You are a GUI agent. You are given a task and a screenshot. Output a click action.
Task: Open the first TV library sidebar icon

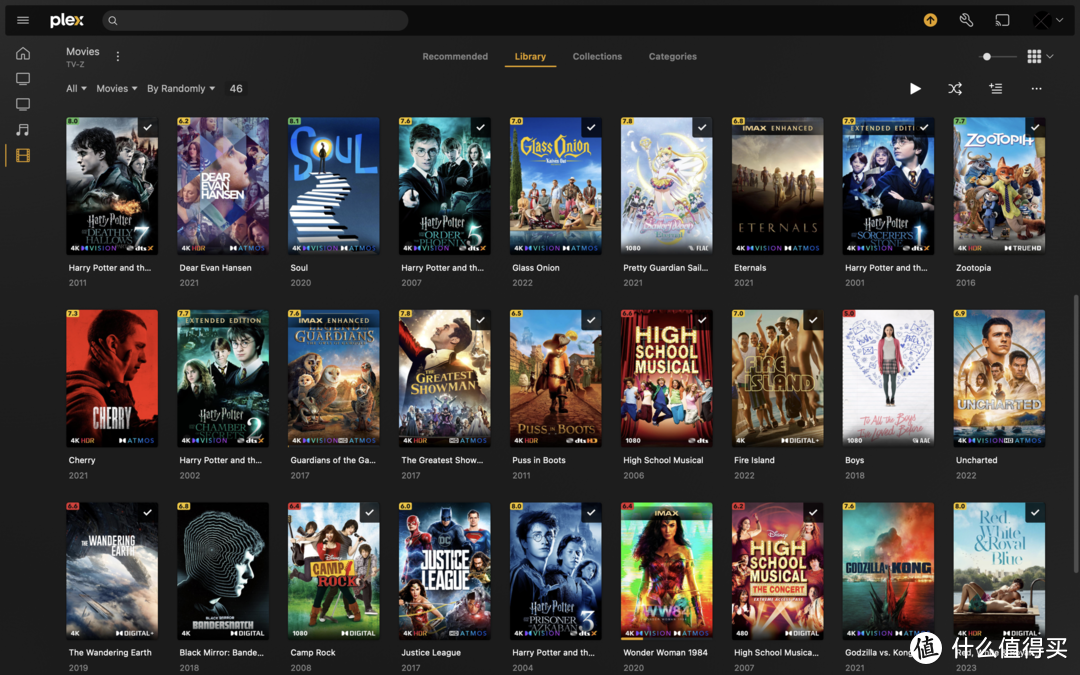click(23, 79)
